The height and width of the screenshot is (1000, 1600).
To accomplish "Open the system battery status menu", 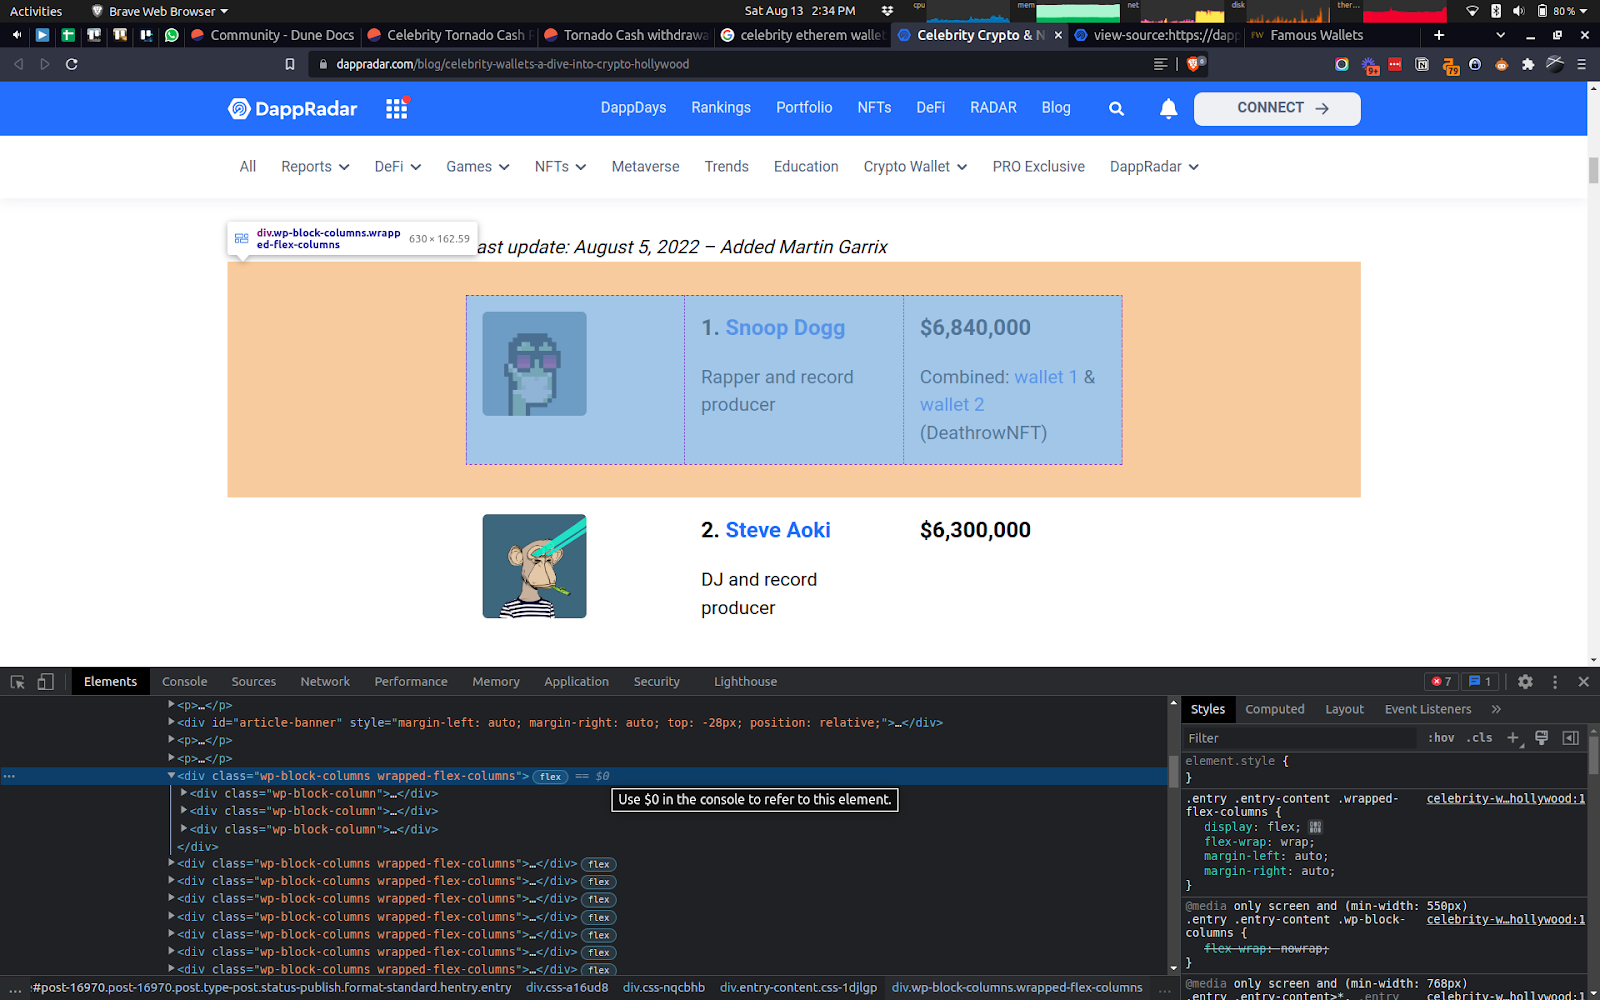I will 1563,11.
